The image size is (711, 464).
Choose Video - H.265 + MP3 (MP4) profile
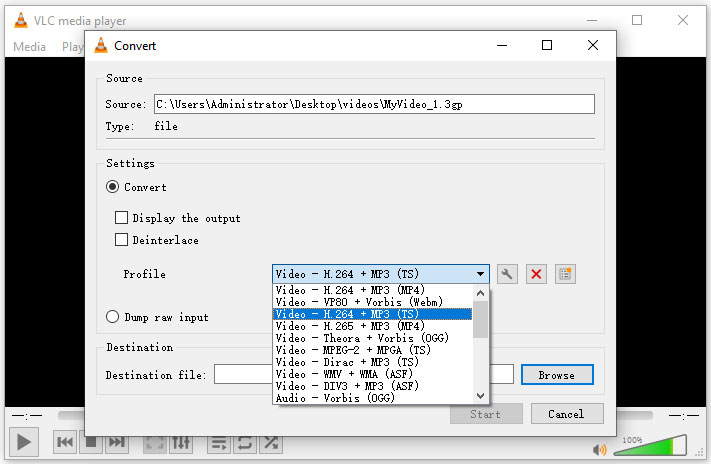click(372, 326)
